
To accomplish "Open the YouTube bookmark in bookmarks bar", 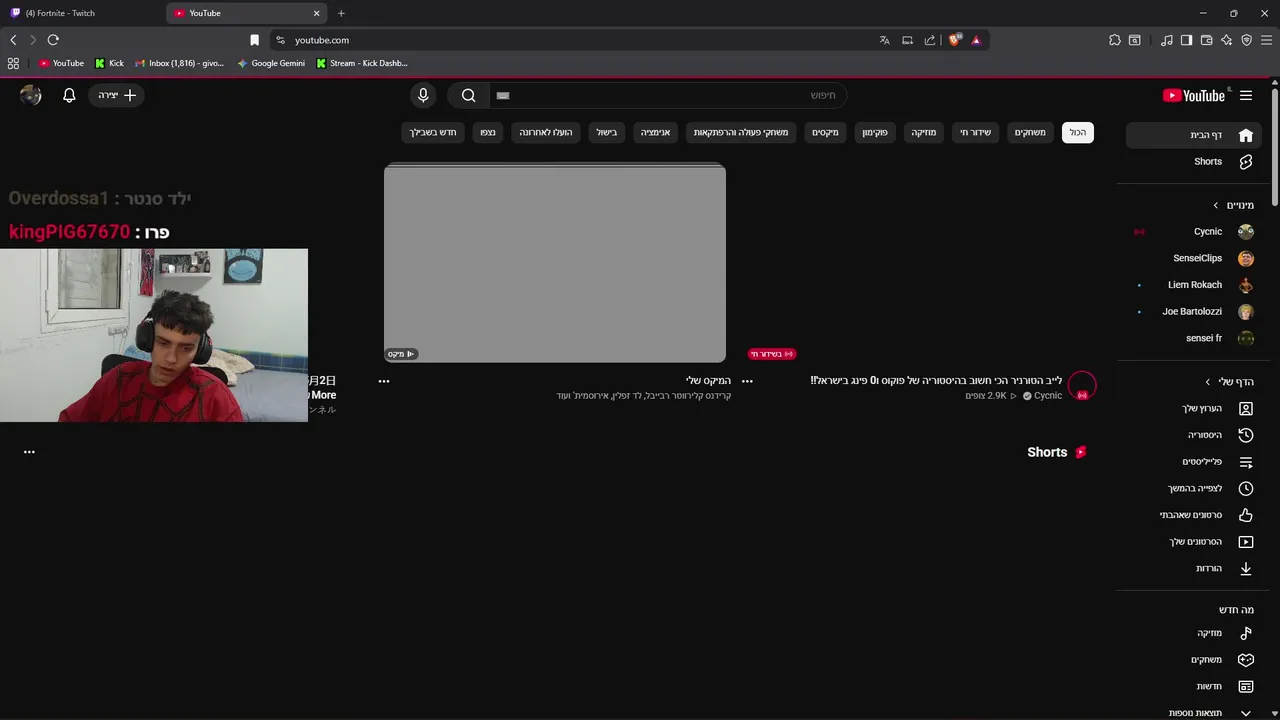I will coord(61,63).
